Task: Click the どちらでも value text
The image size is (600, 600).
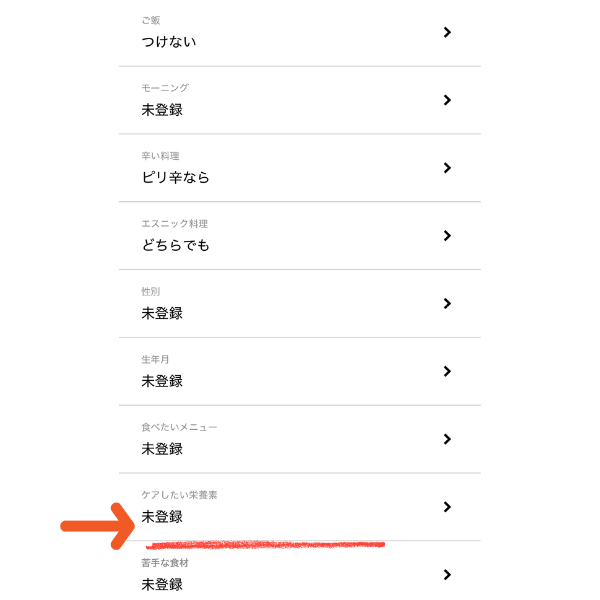Action: (x=176, y=245)
